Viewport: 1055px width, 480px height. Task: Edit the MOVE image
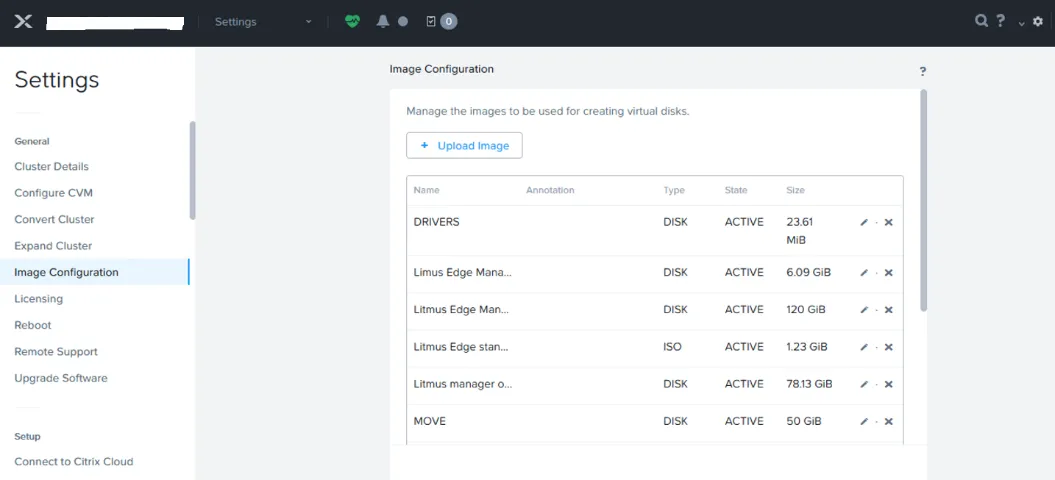pyautogui.click(x=864, y=421)
